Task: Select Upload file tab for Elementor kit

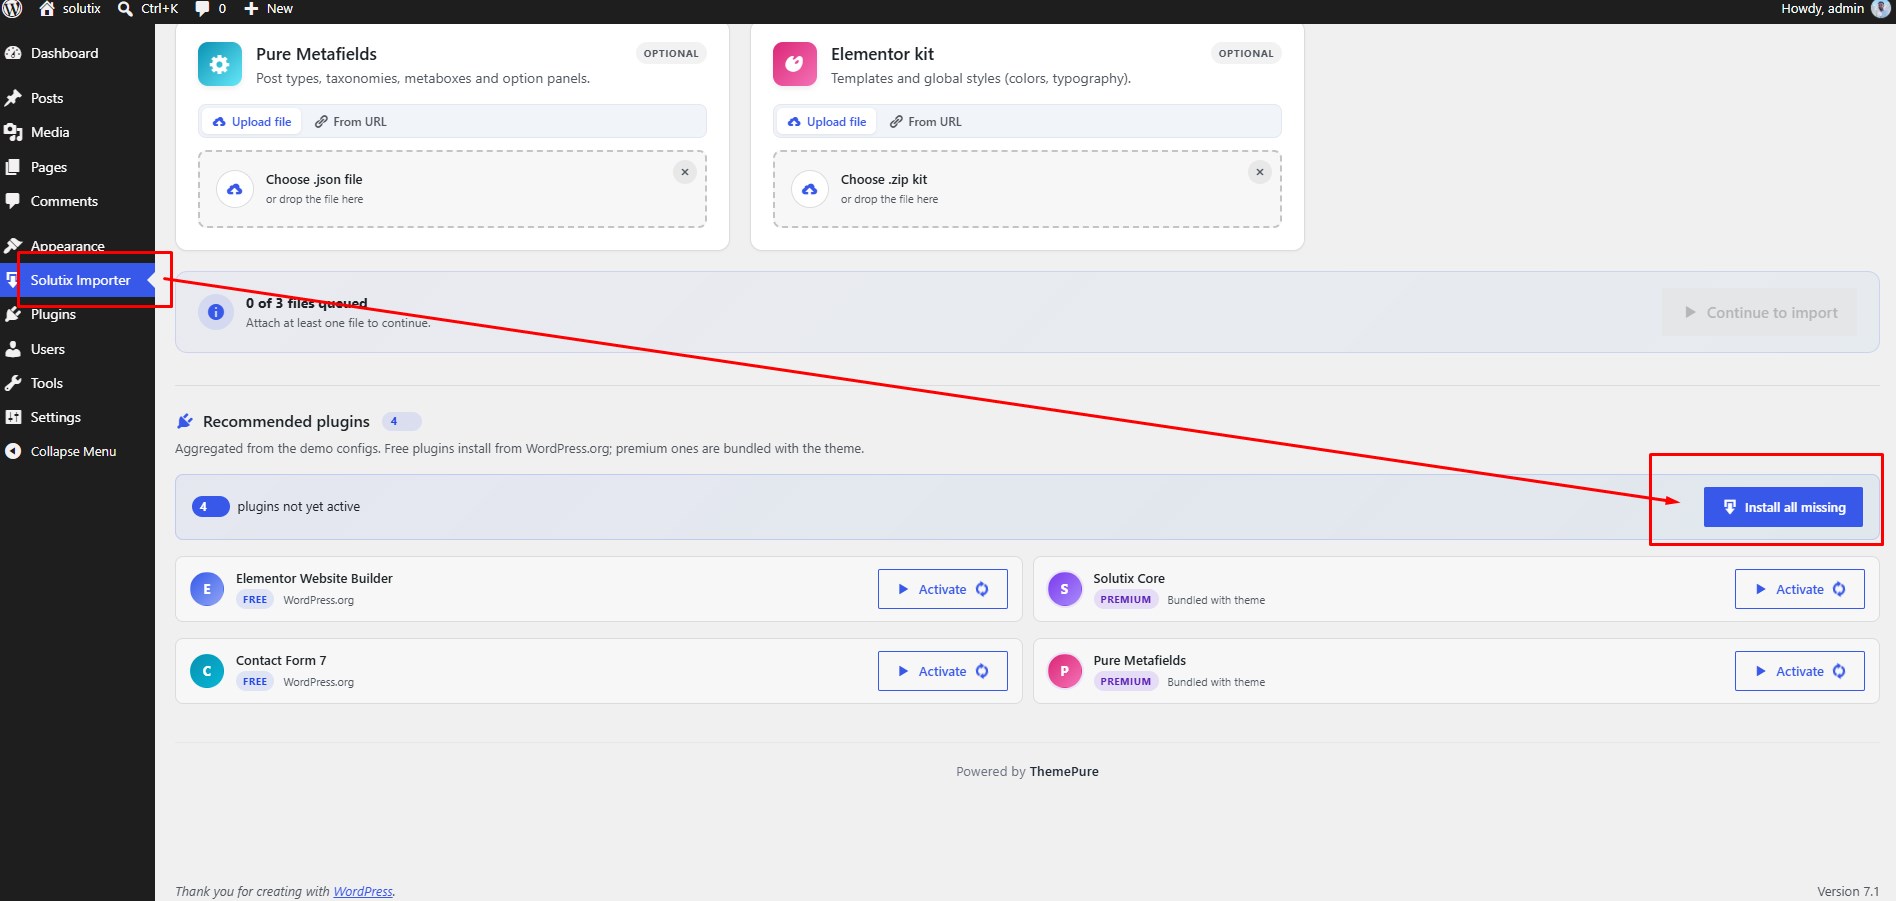Action: point(827,122)
